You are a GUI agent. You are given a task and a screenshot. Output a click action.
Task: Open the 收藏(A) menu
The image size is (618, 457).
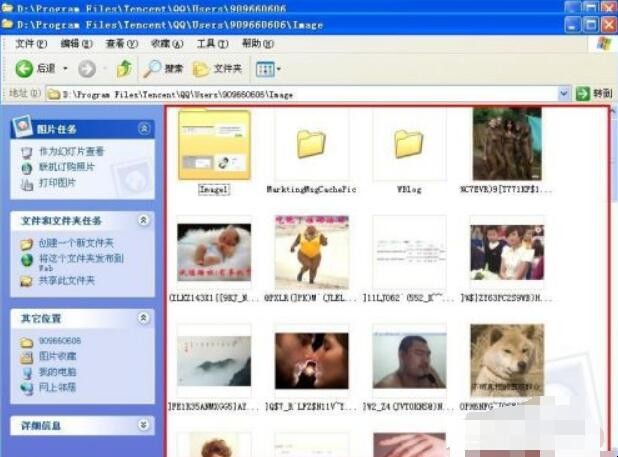pos(167,43)
